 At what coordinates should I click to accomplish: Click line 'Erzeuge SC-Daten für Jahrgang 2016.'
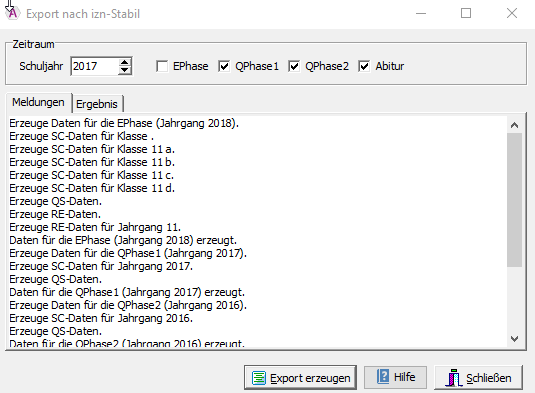coord(101,318)
